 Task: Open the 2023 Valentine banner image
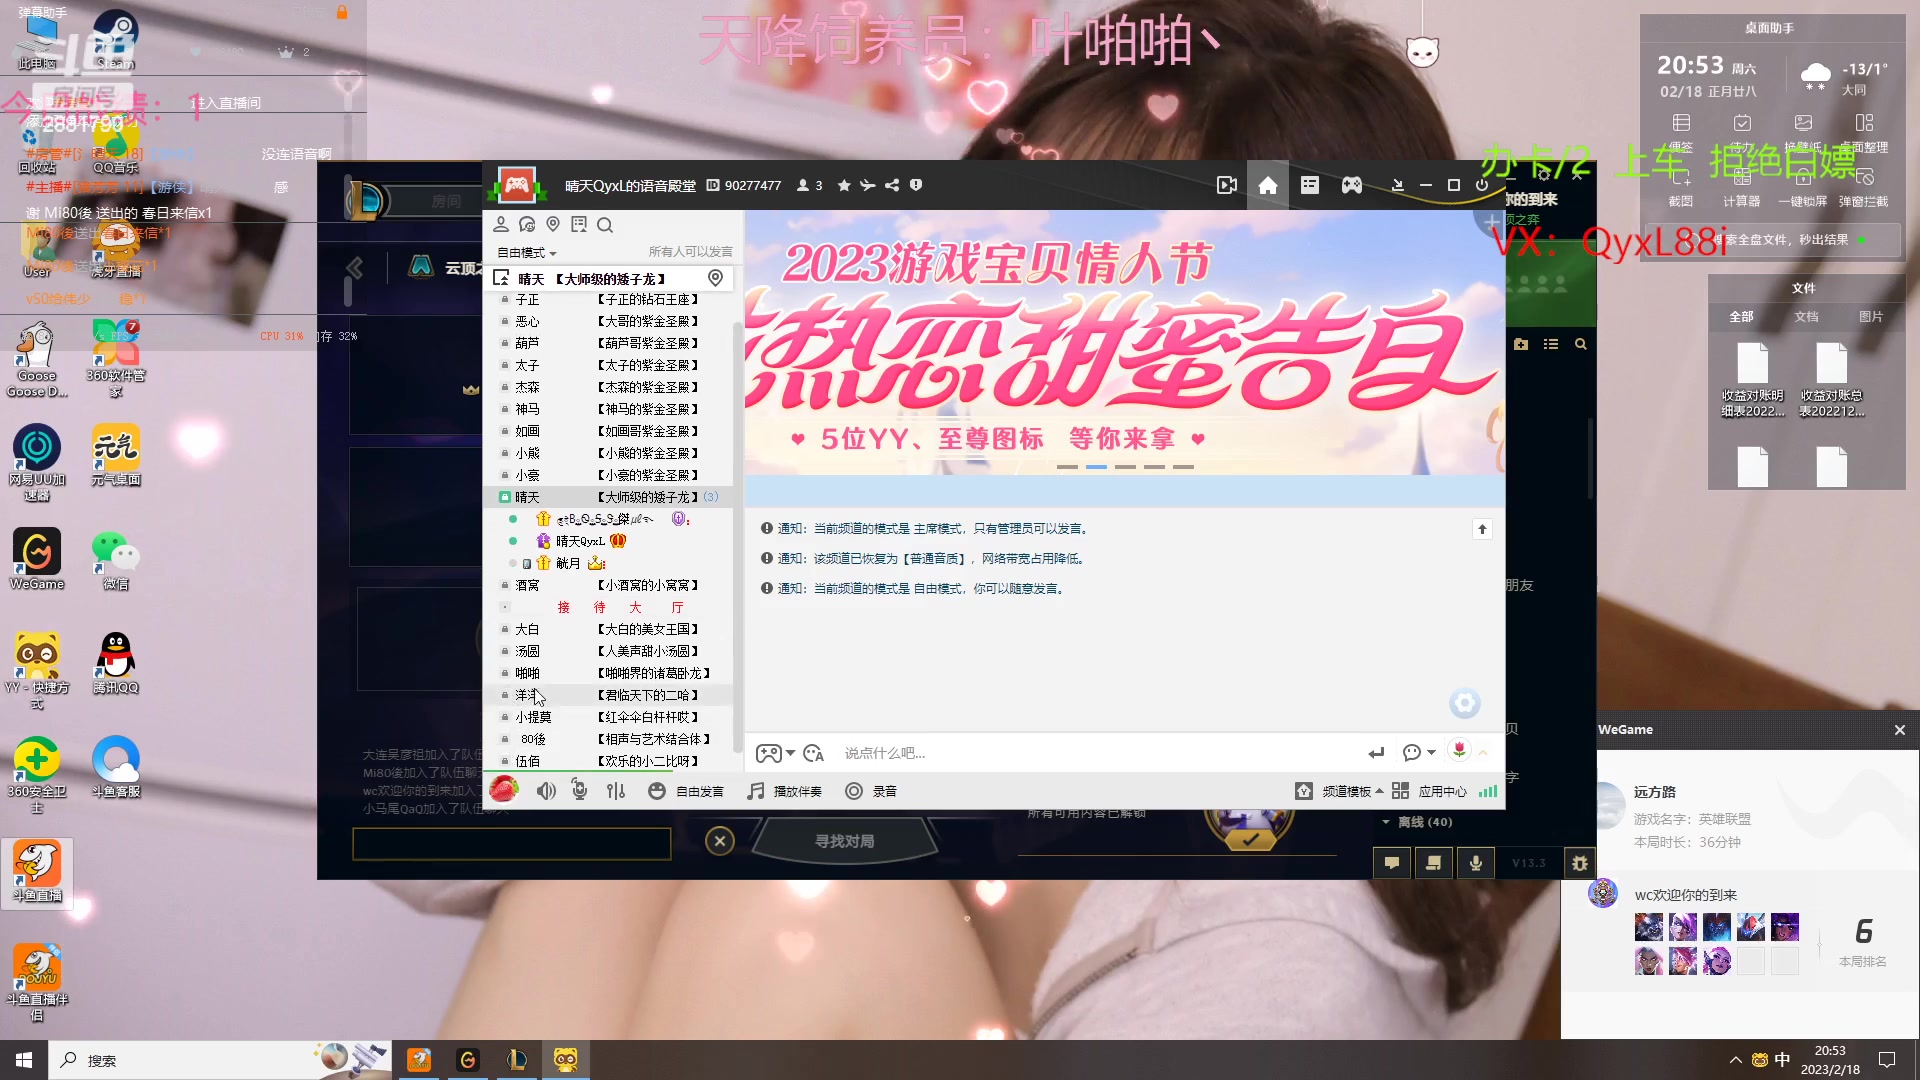click(x=1125, y=342)
